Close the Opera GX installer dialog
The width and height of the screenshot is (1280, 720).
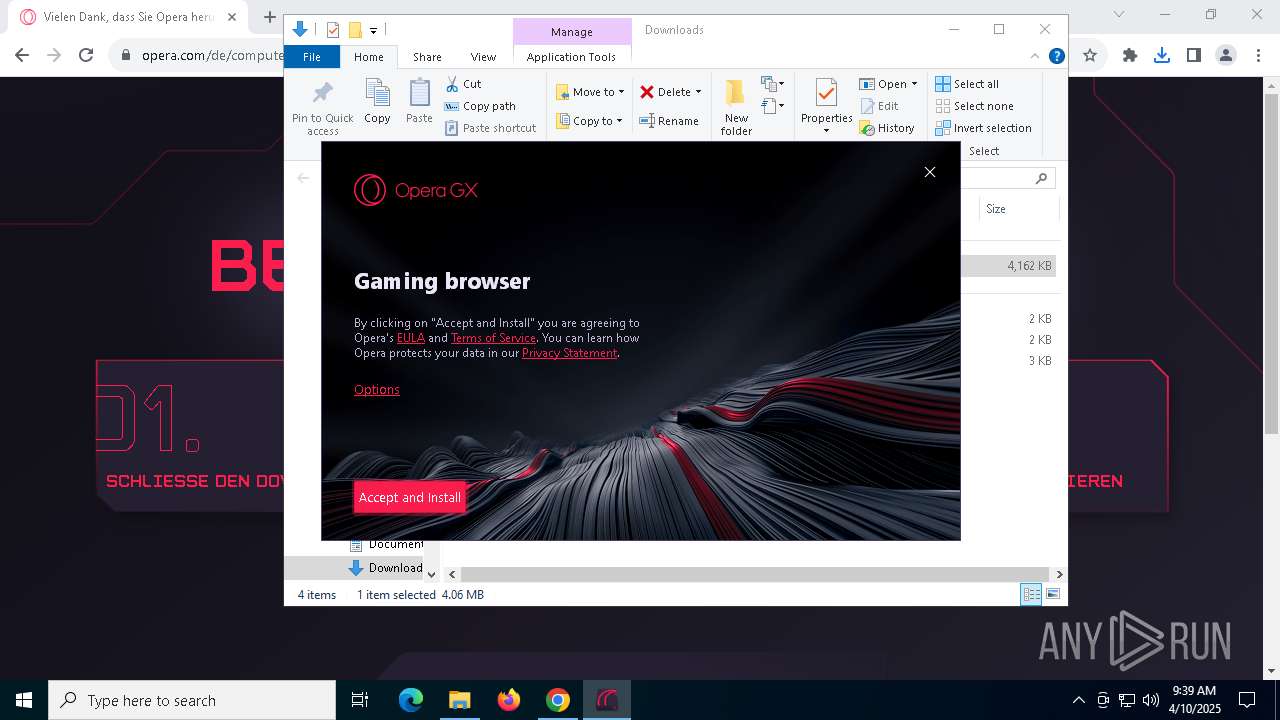tap(930, 172)
